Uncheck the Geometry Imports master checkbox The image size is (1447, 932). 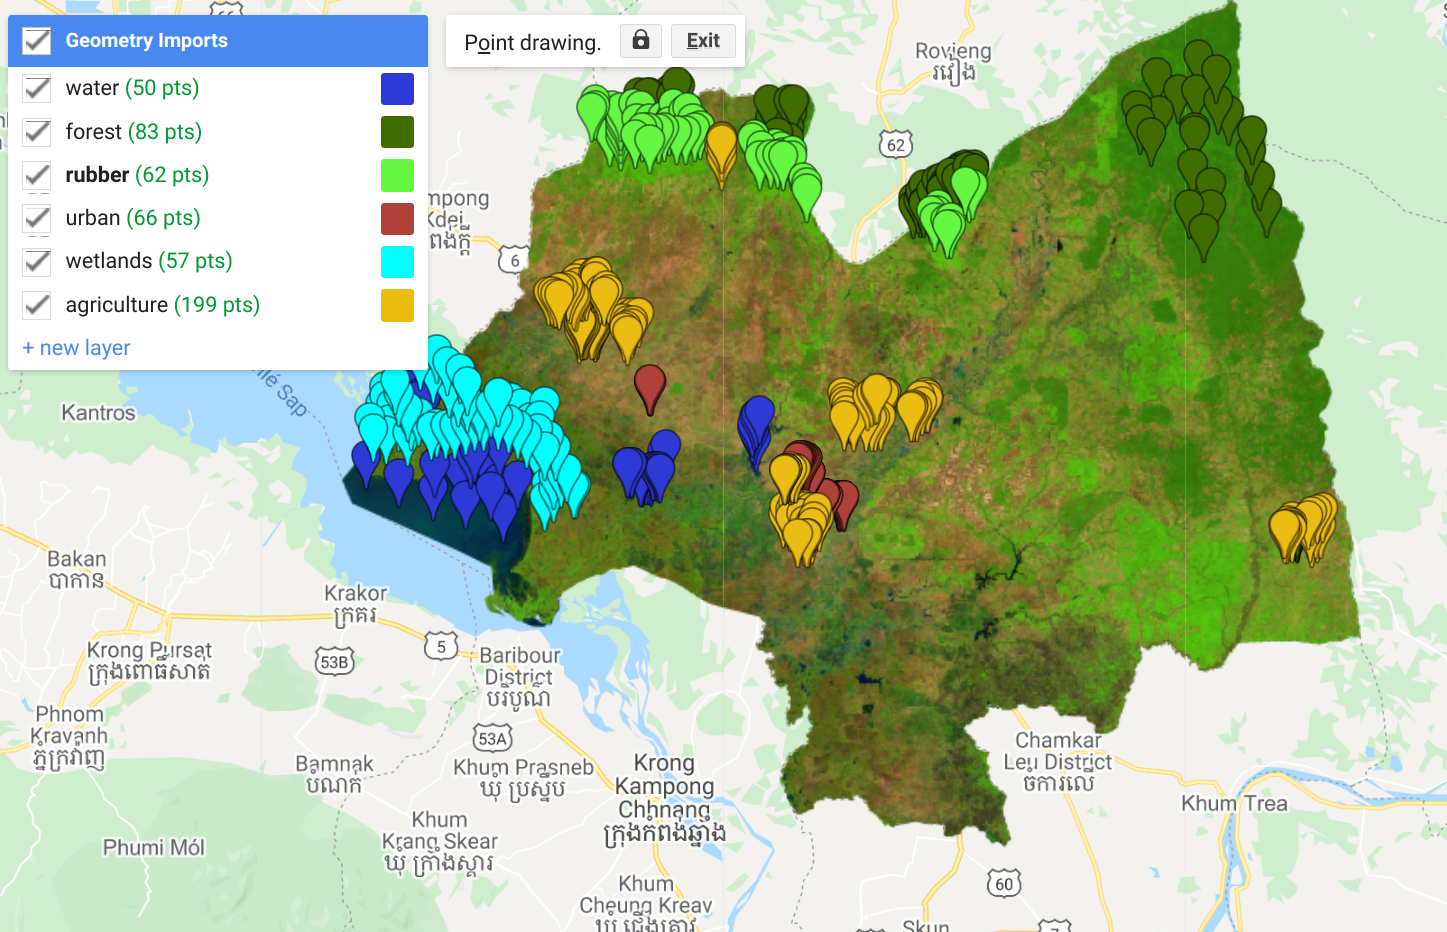36,40
